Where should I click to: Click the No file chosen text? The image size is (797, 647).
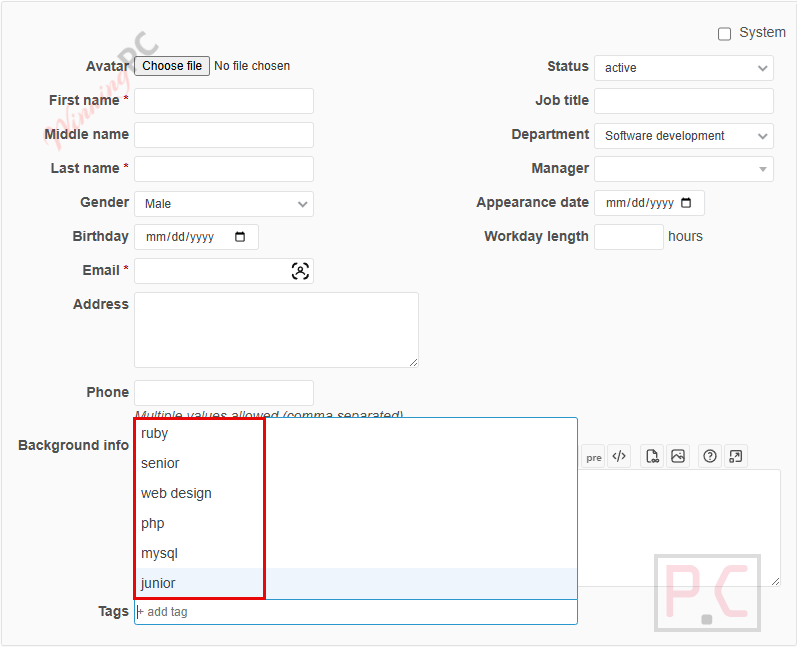(x=252, y=66)
